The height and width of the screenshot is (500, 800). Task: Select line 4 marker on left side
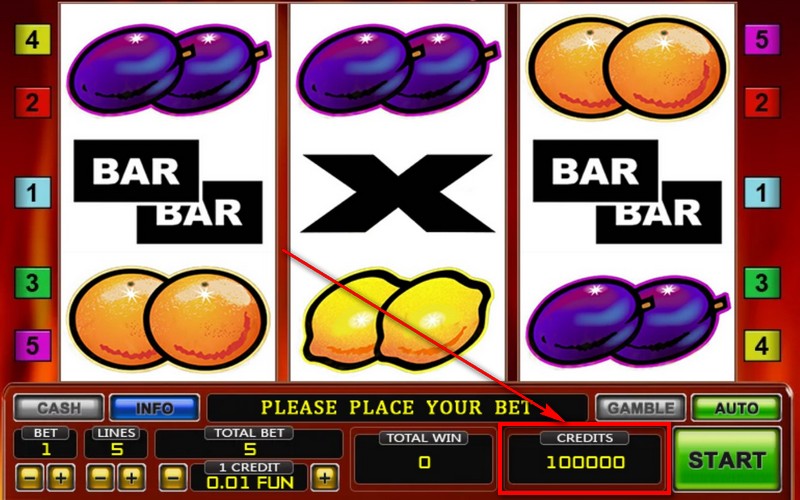coord(33,39)
